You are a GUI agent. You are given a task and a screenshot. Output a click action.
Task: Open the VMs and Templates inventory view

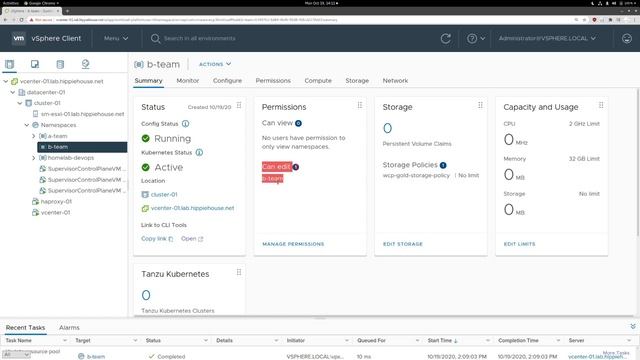pos(35,64)
